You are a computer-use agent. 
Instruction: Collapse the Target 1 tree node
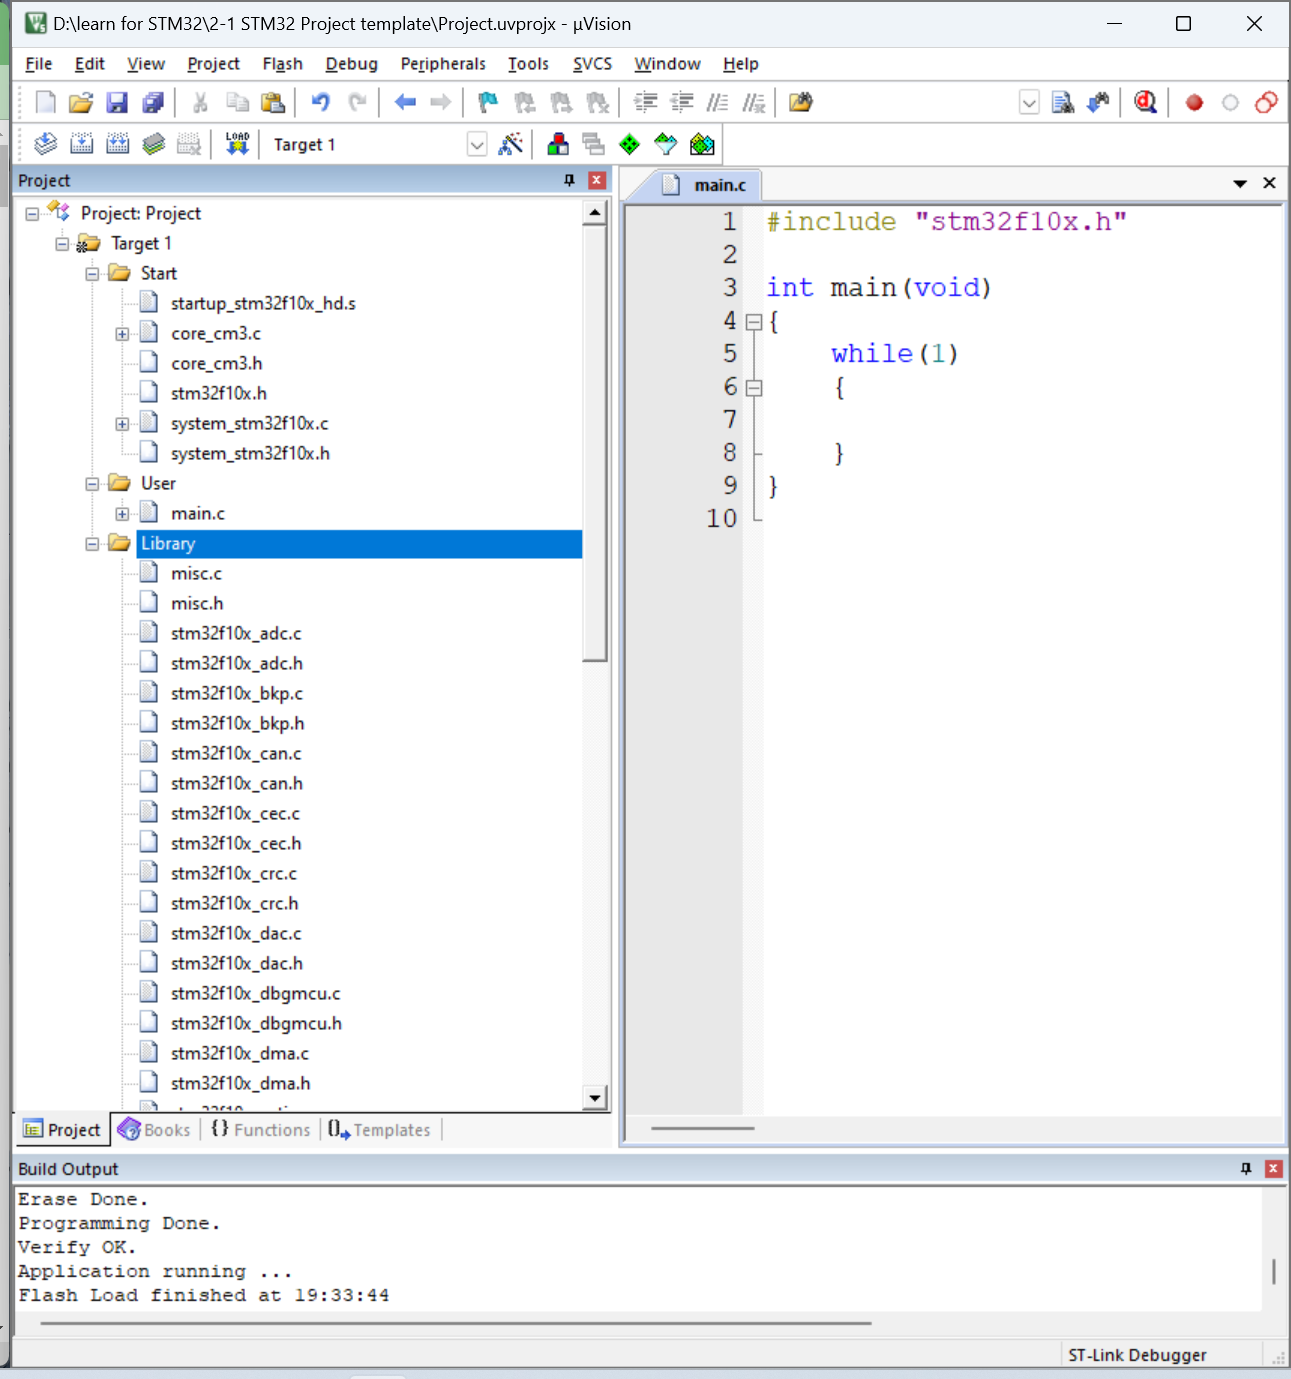pos(62,244)
